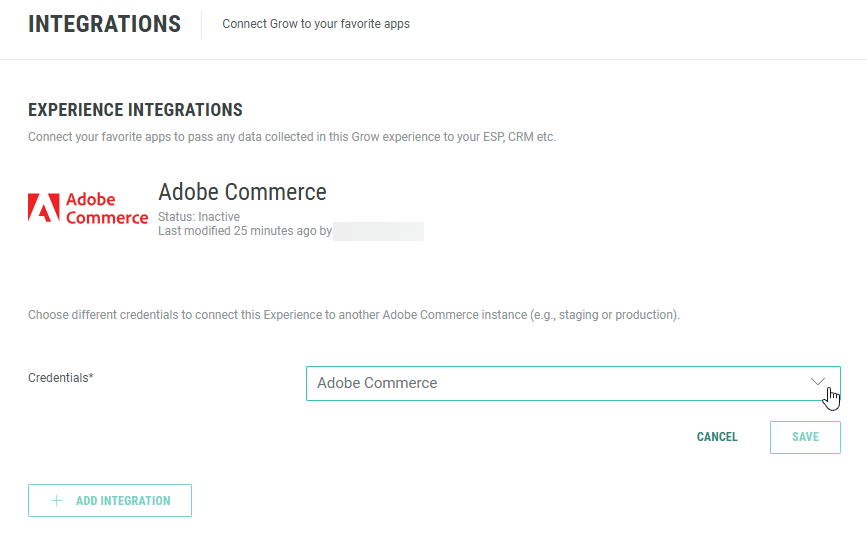Click the large Adobe Commerce integration title
The width and height of the screenshot is (867, 540).
242,192
